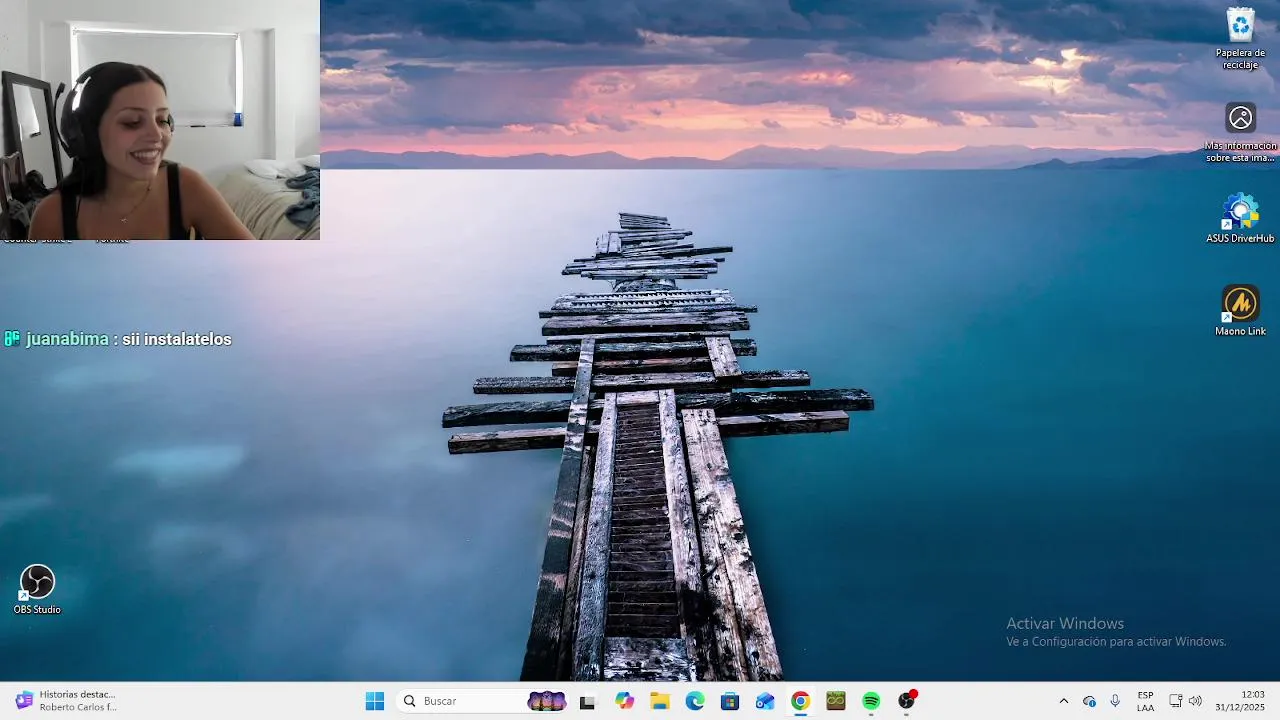Switch to Spotify in the taskbar

[x=871, y=701]
